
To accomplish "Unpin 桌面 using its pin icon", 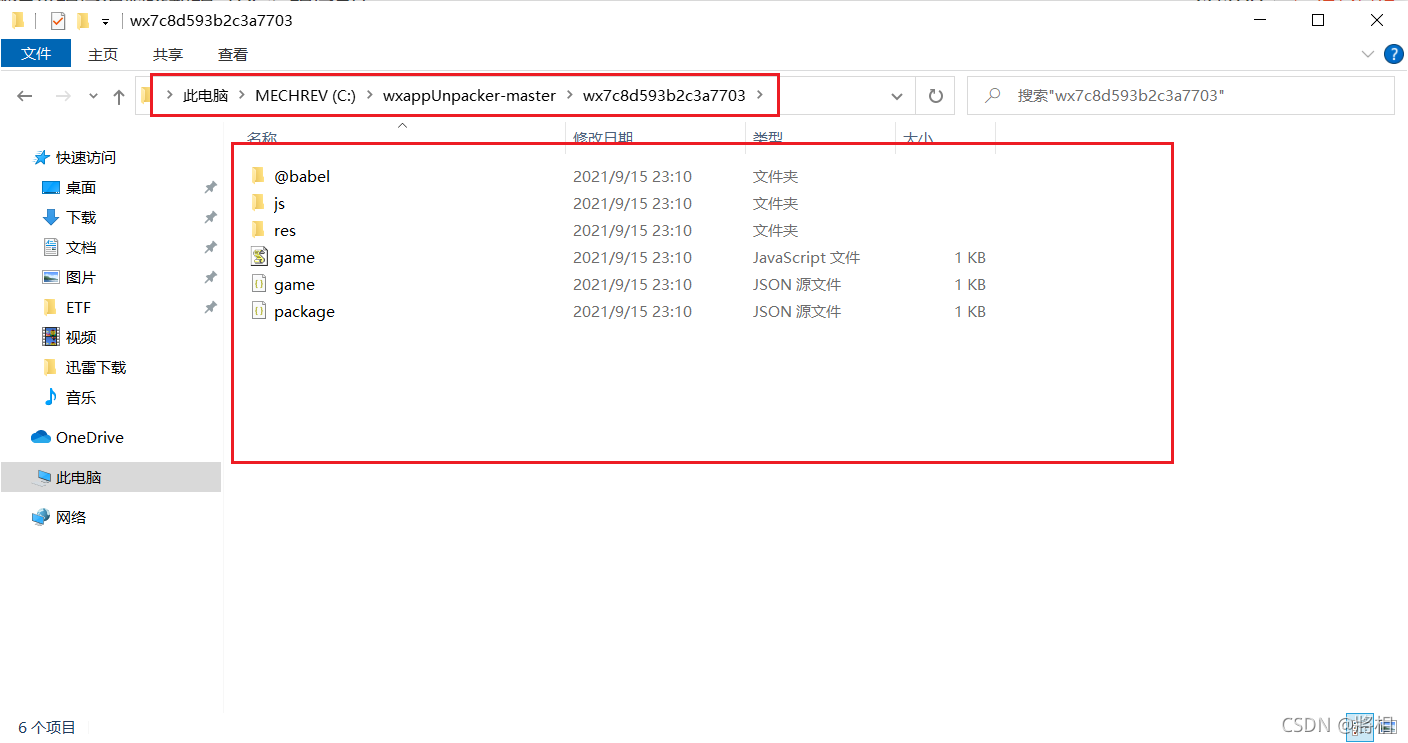I will (x=209, y=186).
